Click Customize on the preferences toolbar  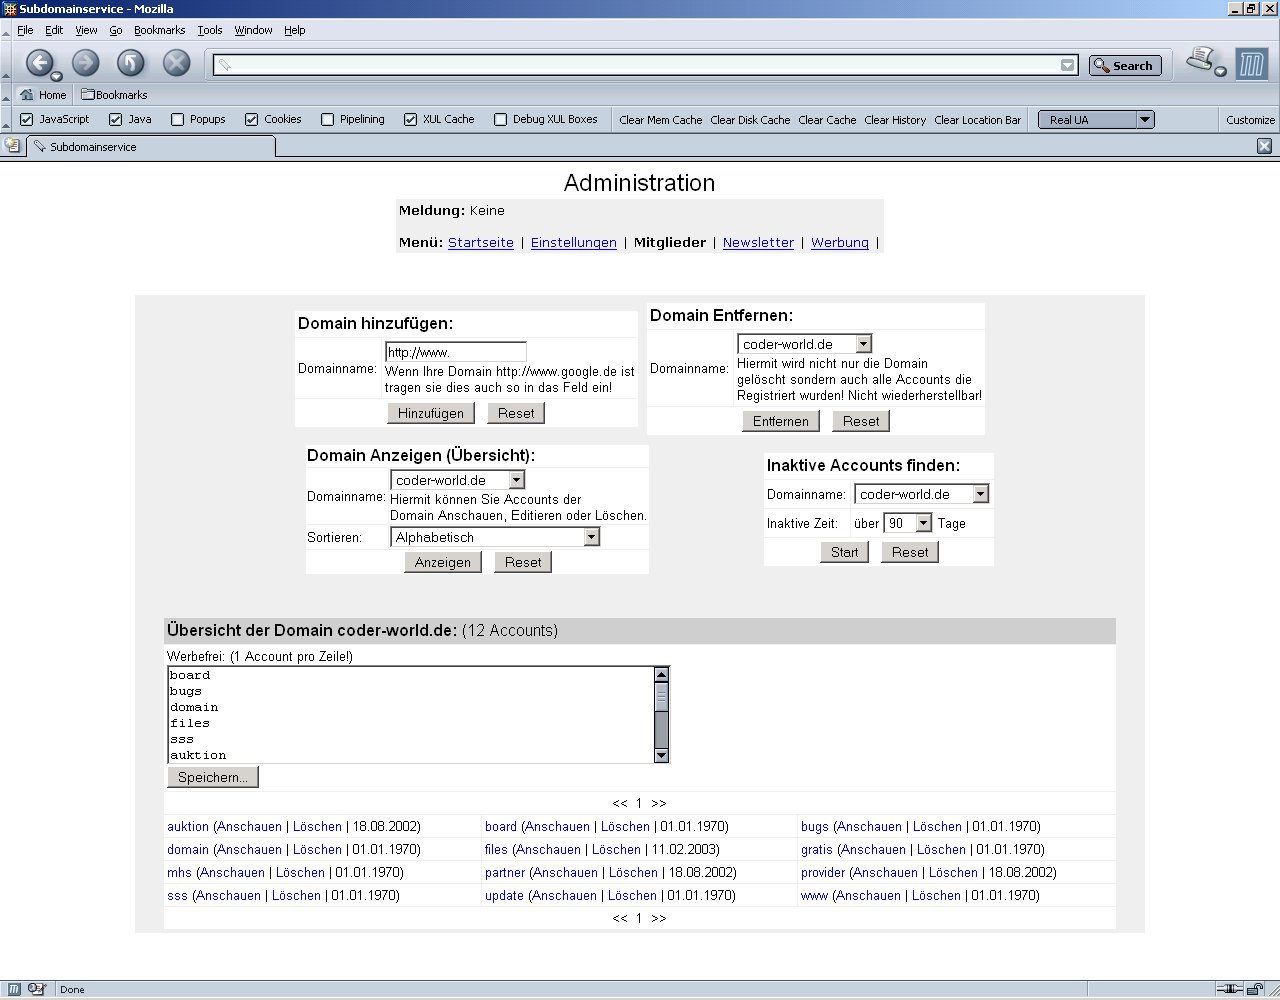click(x=1250, y=119)
